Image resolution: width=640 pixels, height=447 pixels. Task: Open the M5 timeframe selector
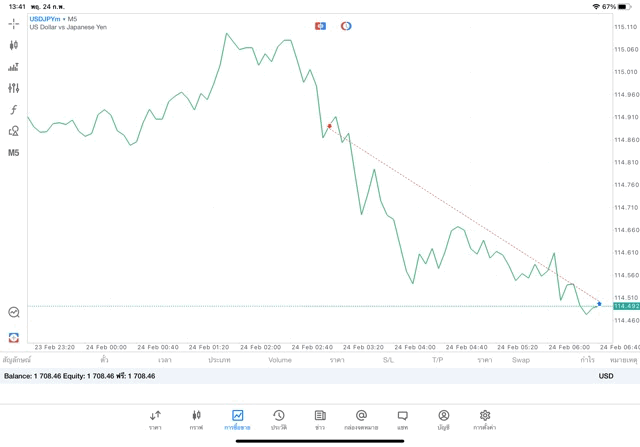tap(14, 153)
